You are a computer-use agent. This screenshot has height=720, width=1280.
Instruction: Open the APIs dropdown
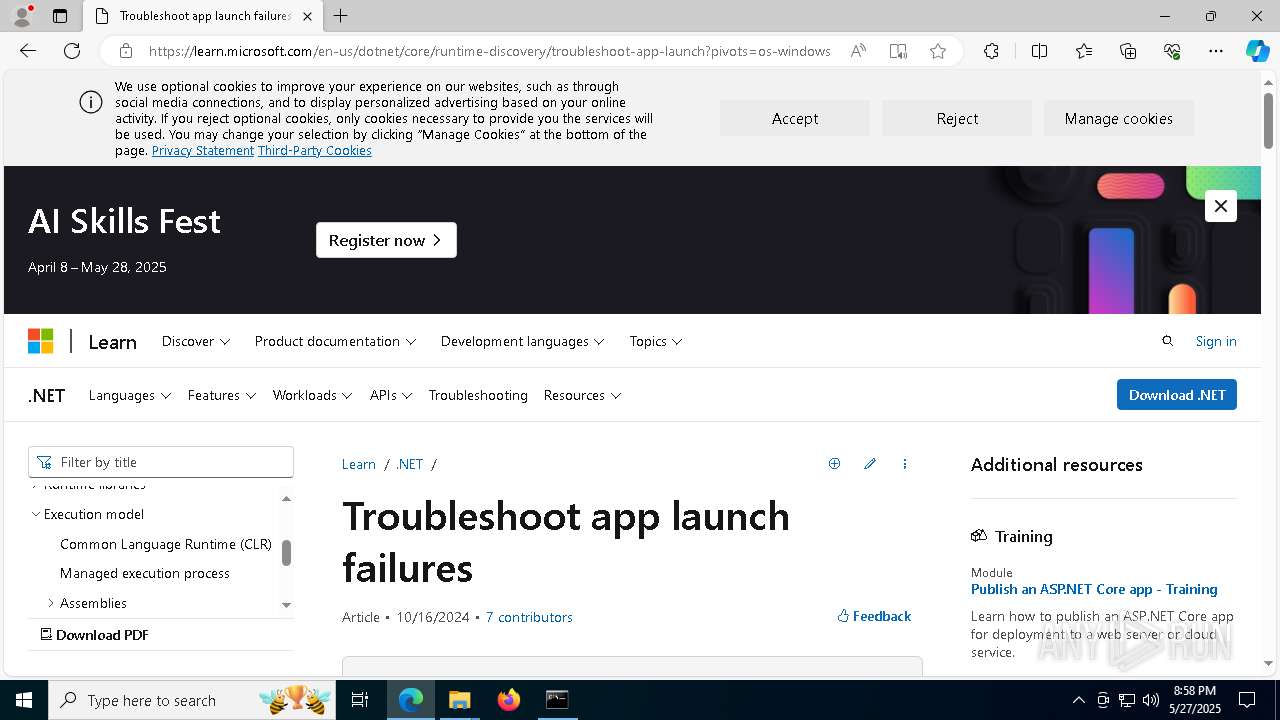coord(391,395)
